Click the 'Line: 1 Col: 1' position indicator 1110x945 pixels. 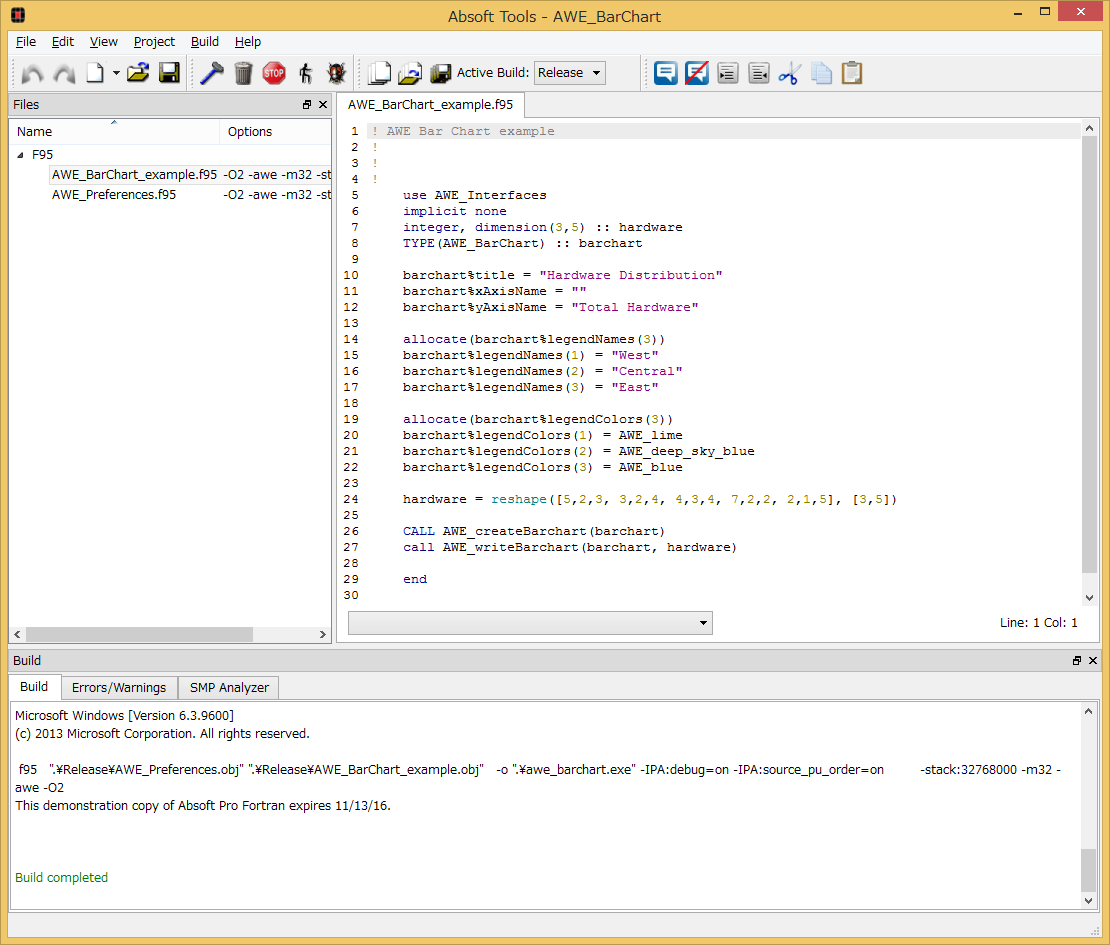1039,623
